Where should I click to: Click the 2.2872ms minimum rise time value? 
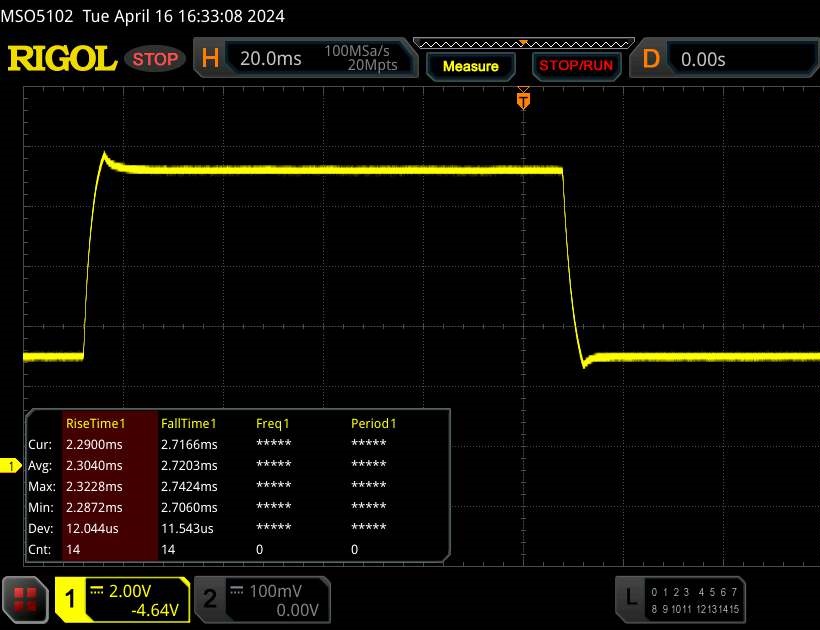click(x=94, y=507)
